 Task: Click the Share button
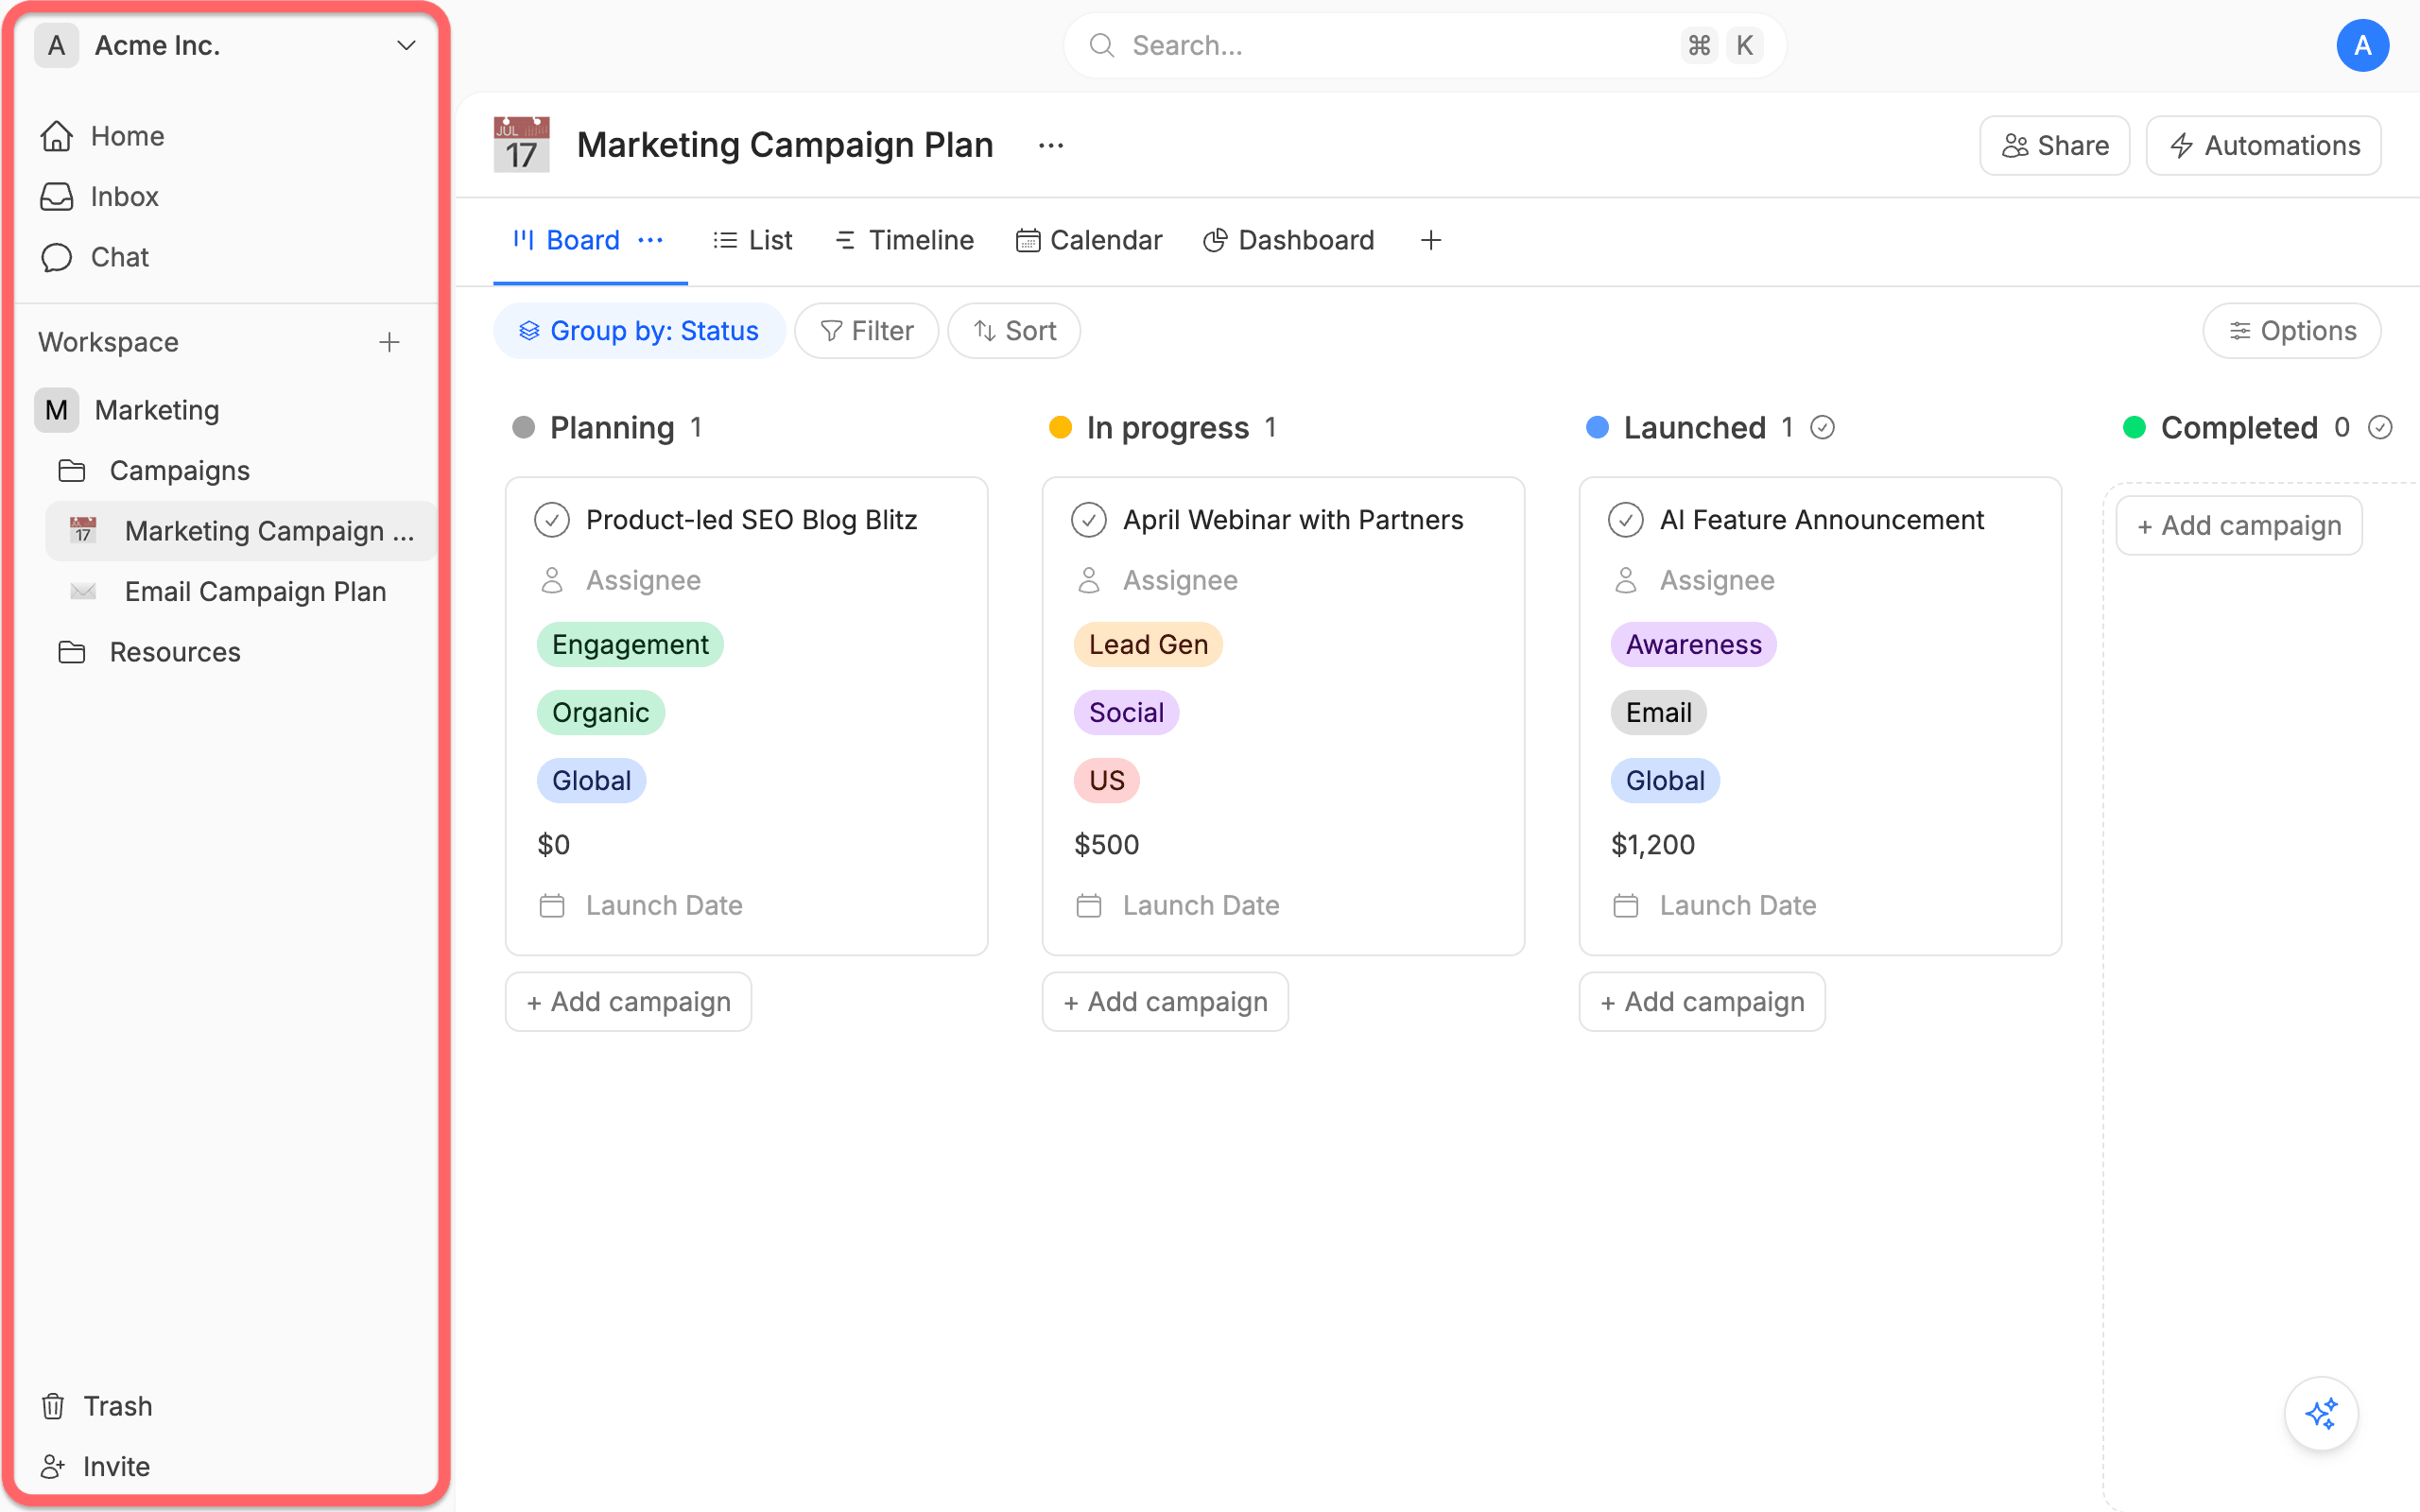(x=2054, y=145)
